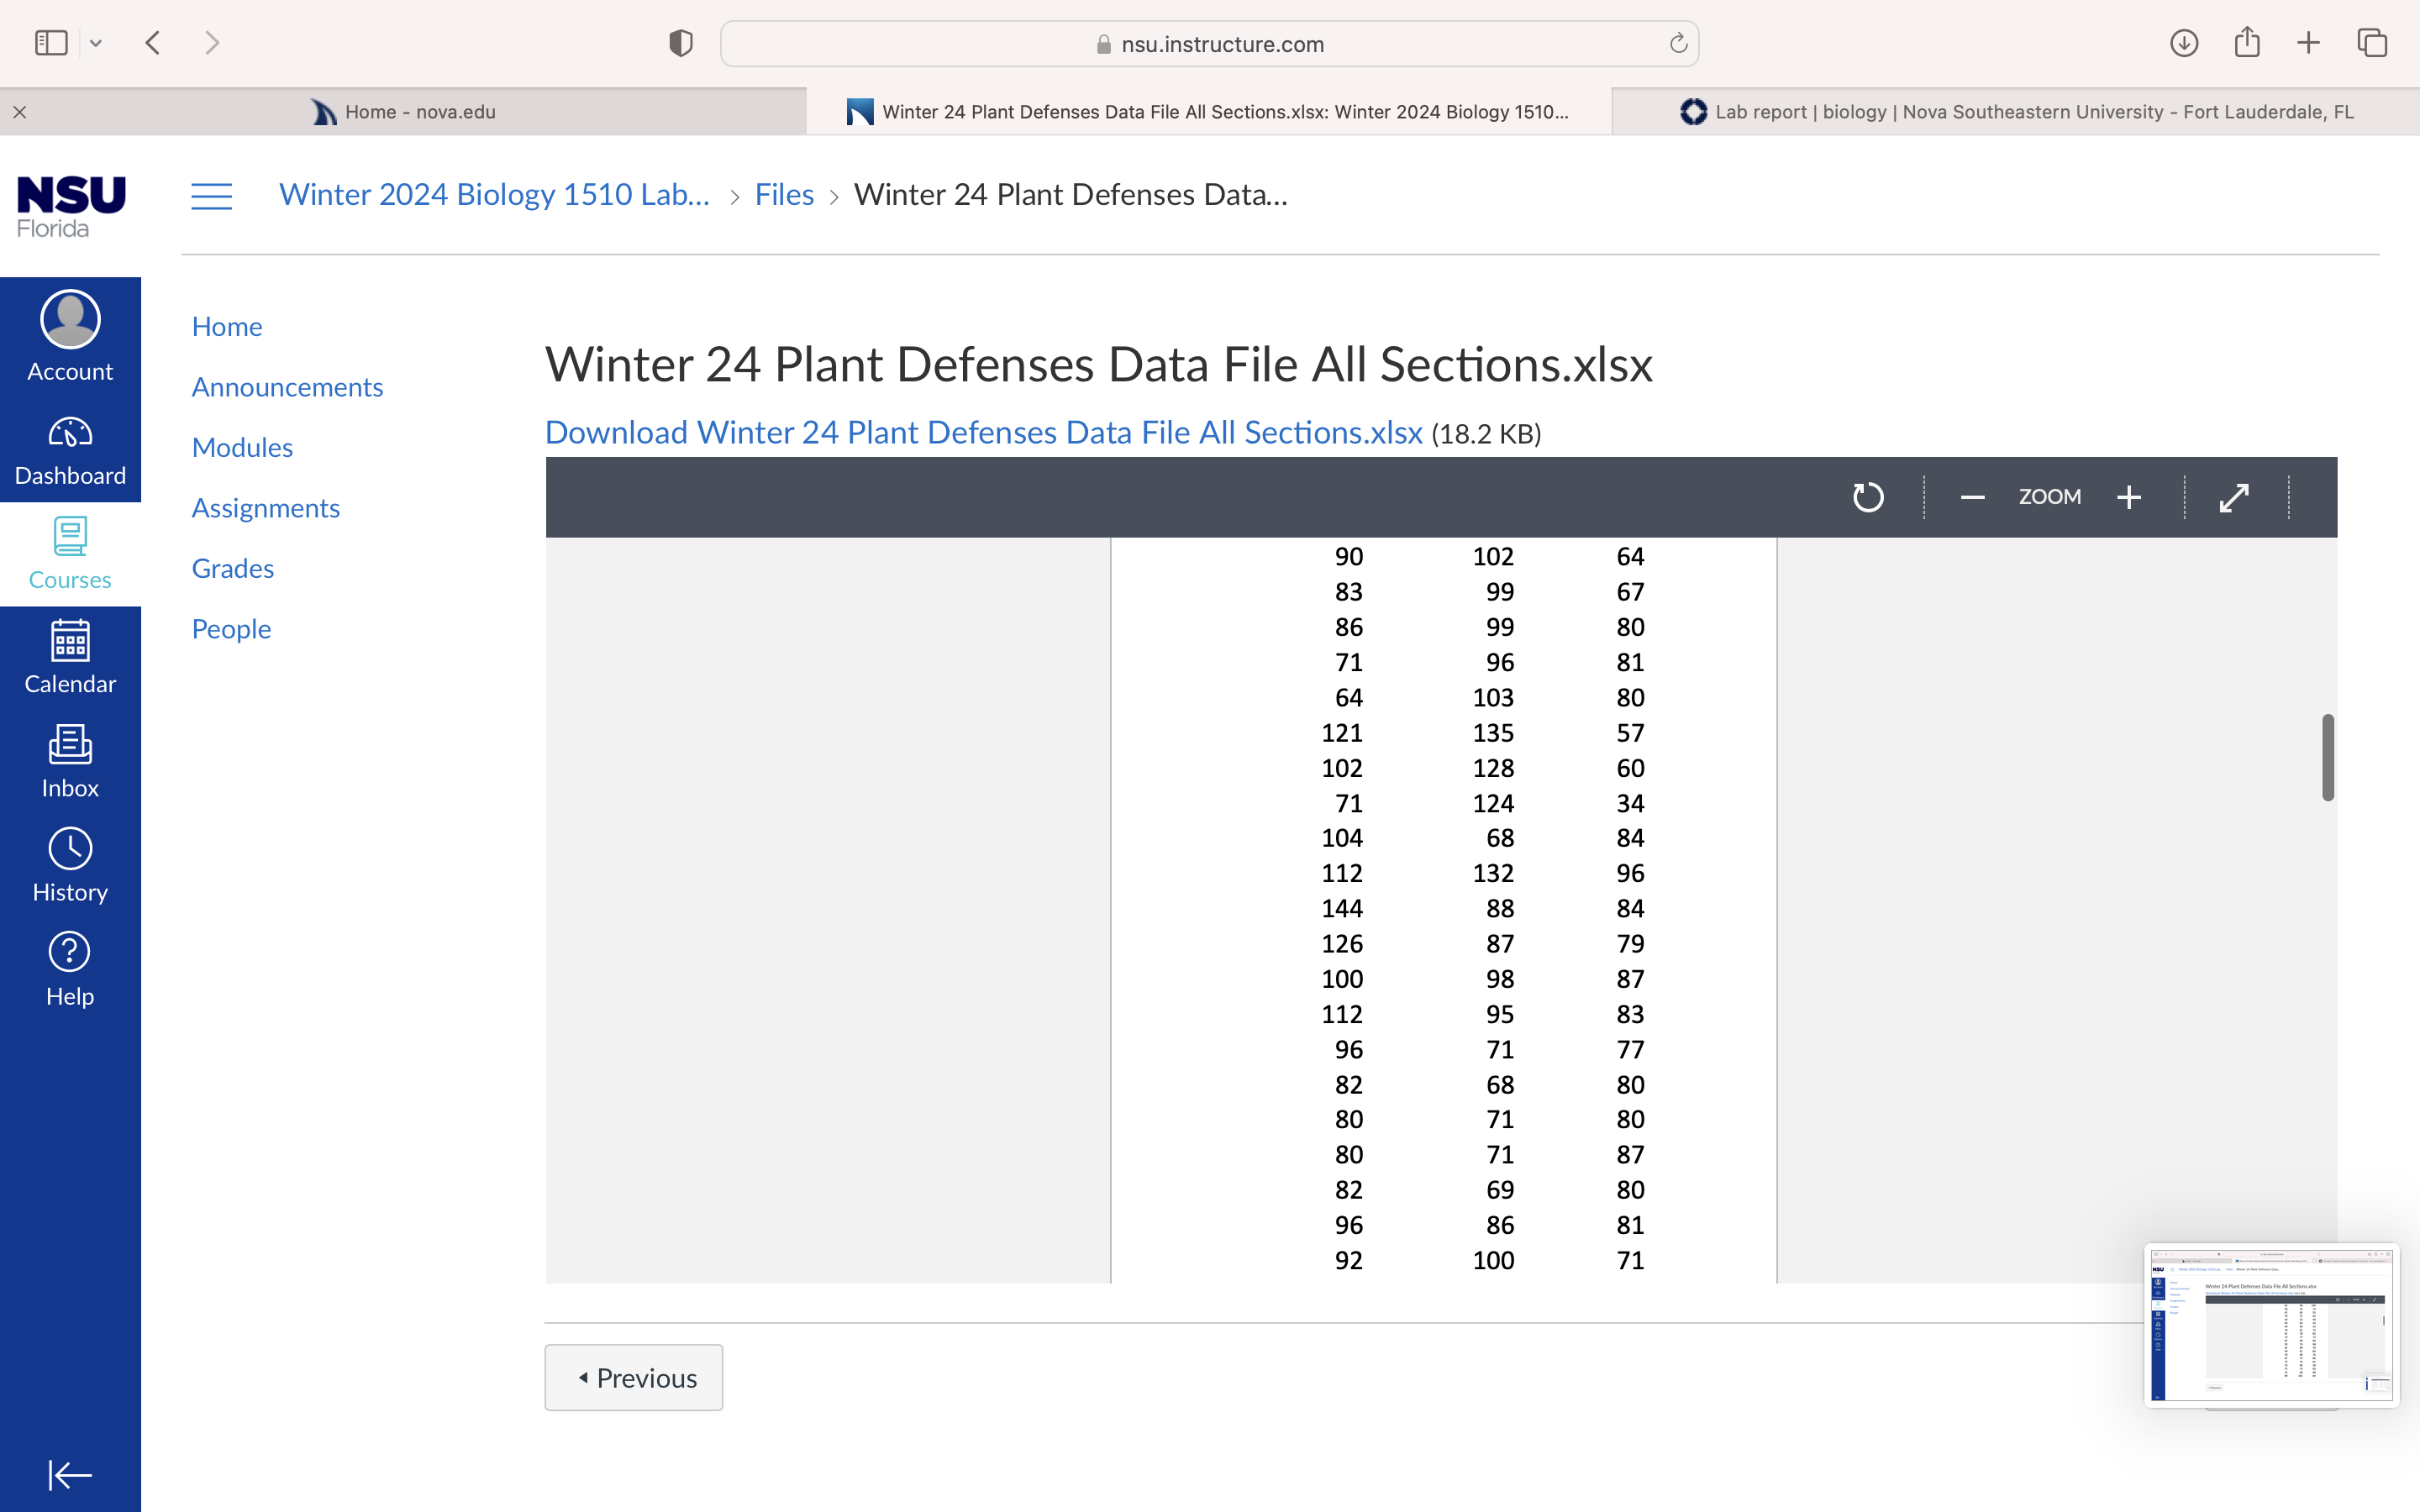The height and width of the screenshot is (1512, 2420).
Task: Switch to the Lab report biology tab
Action: pyautogui.click(x=2016, y=112)
